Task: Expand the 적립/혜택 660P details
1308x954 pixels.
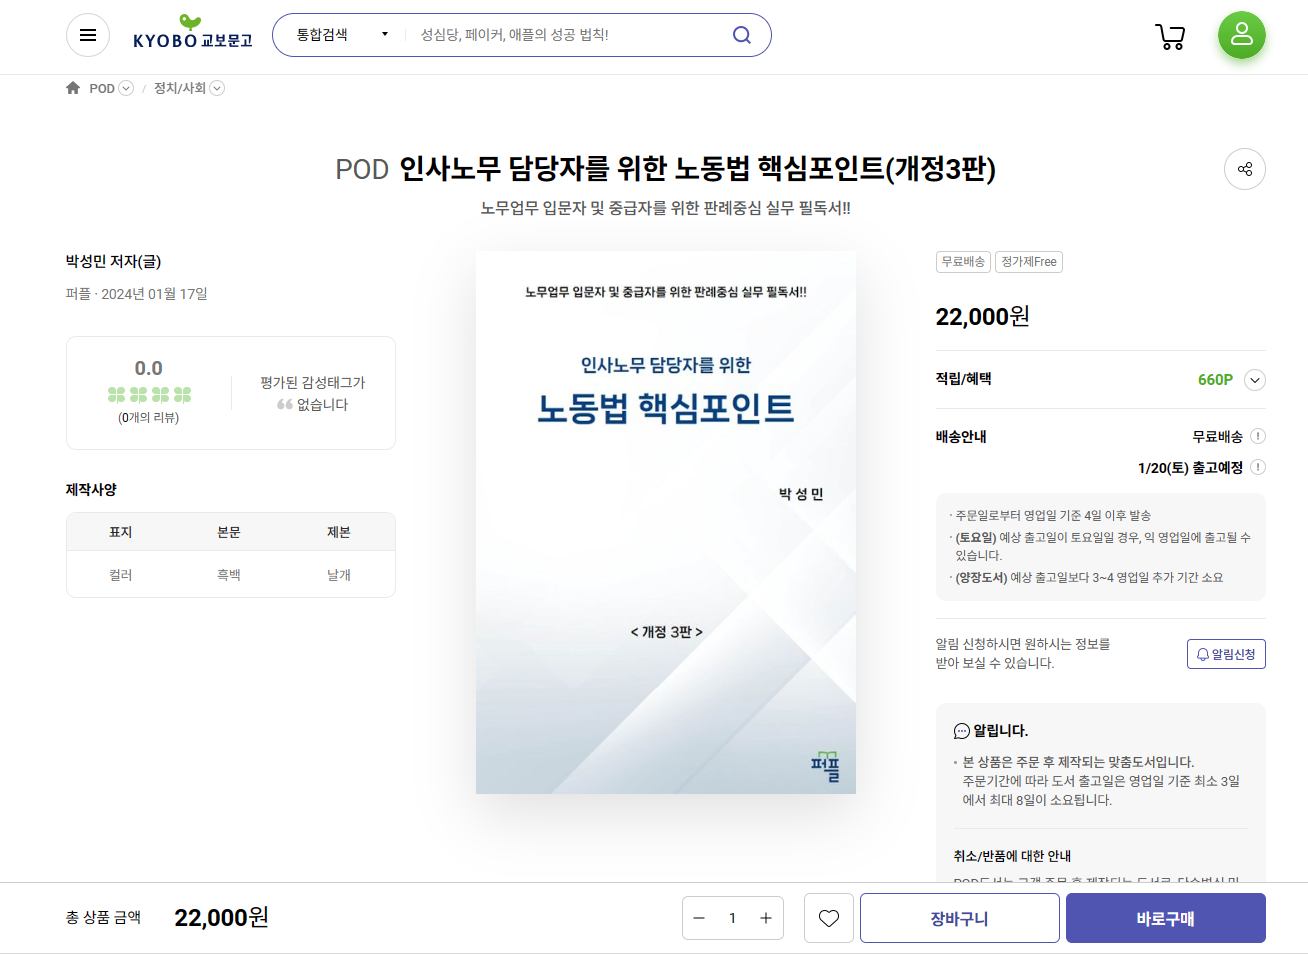Action: [1255, 380]
